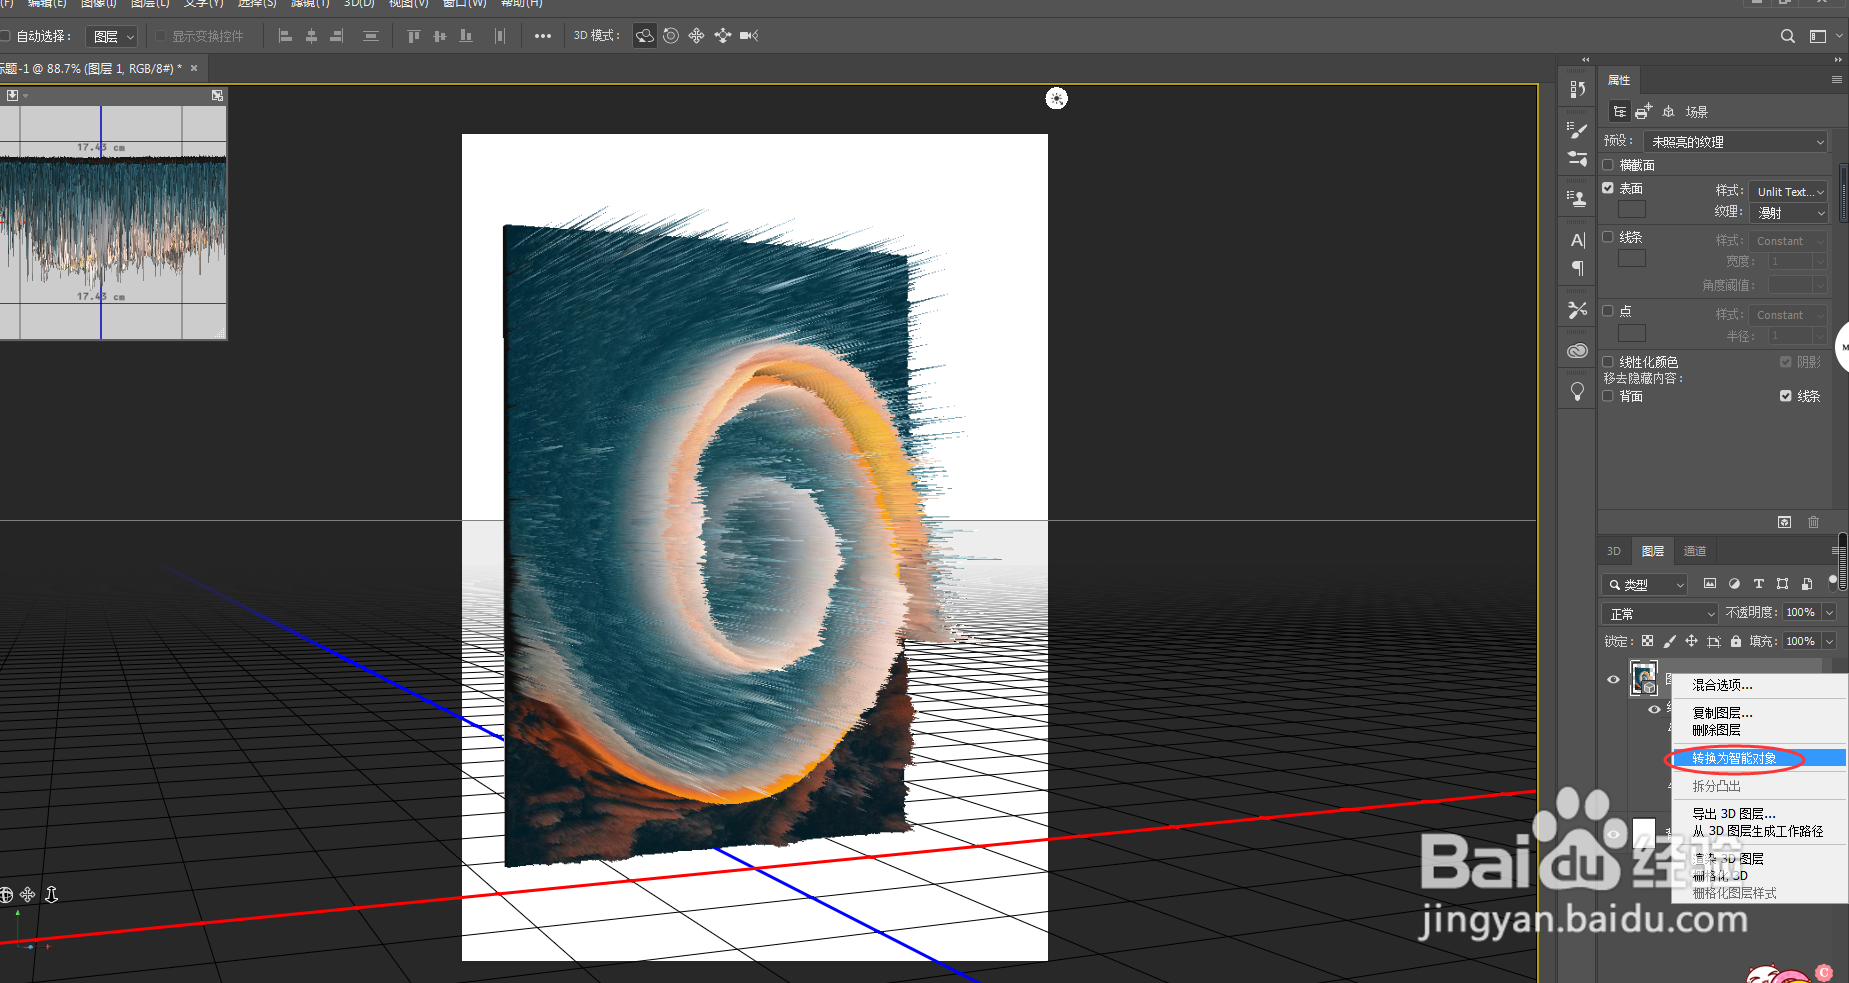The image size is (1849, 983).
Task: Toggle the 线条 checkbox beside 背面
Action: (x=1786, y=396)
